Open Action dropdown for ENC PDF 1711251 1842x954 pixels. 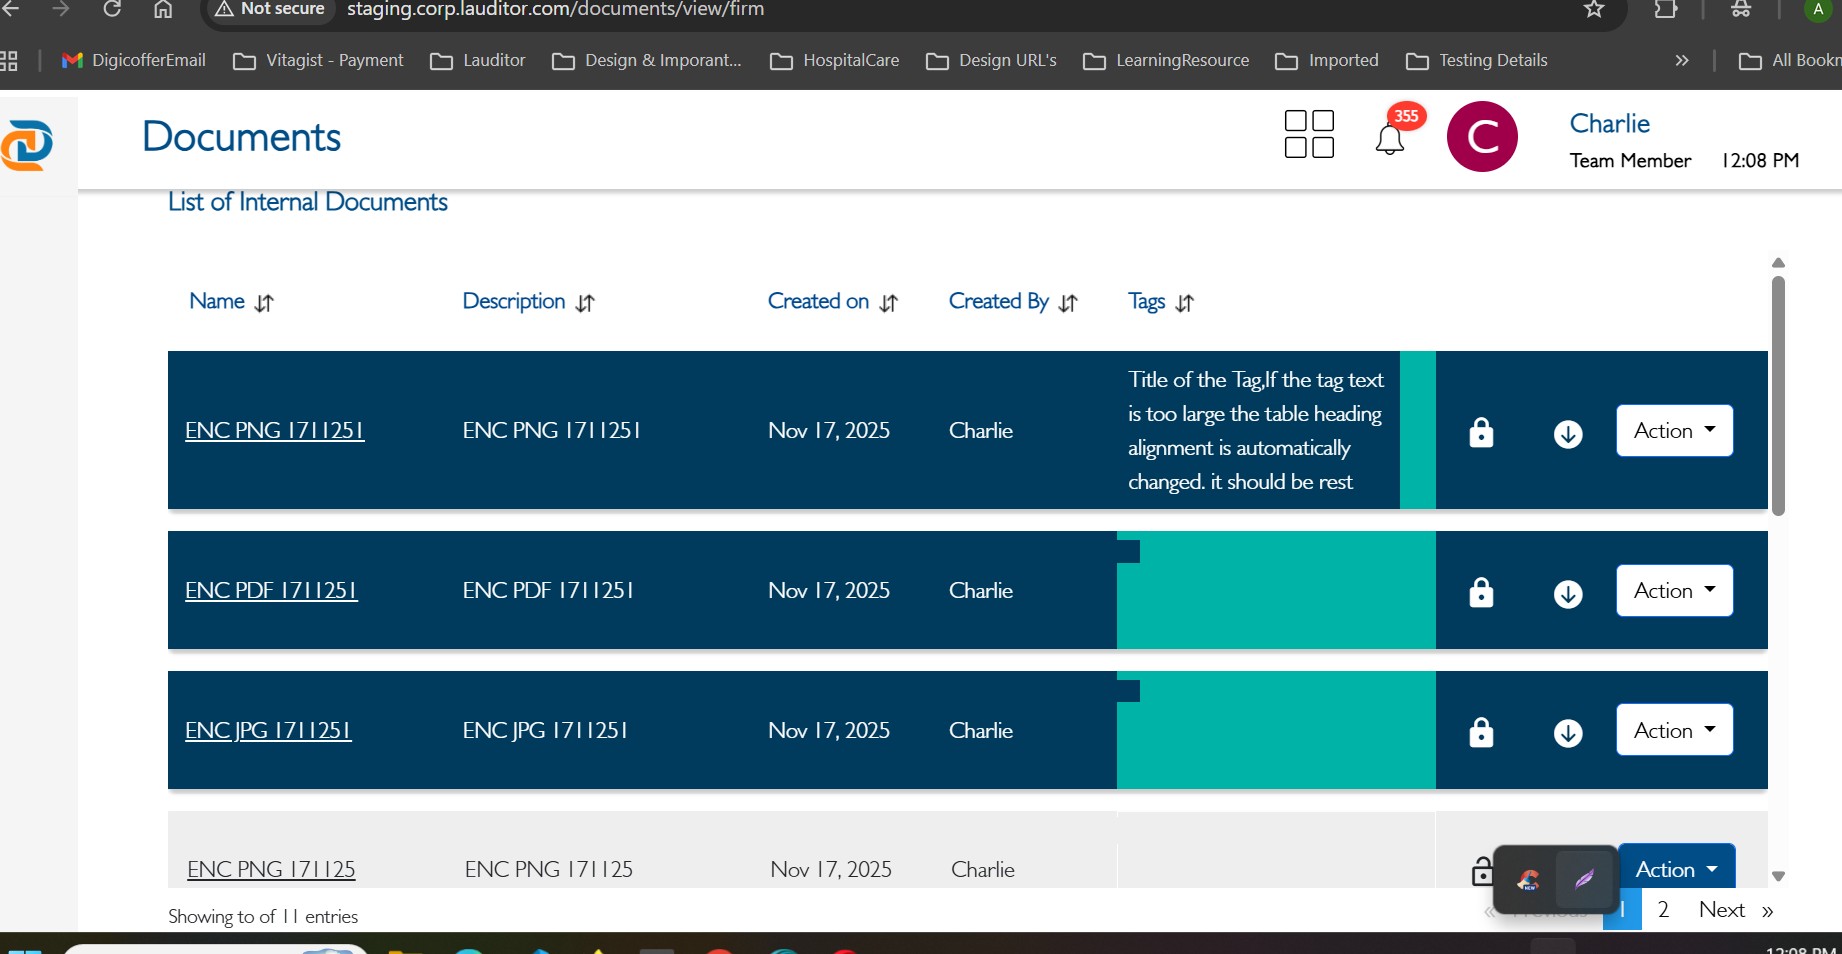[x=1673, y=590]
